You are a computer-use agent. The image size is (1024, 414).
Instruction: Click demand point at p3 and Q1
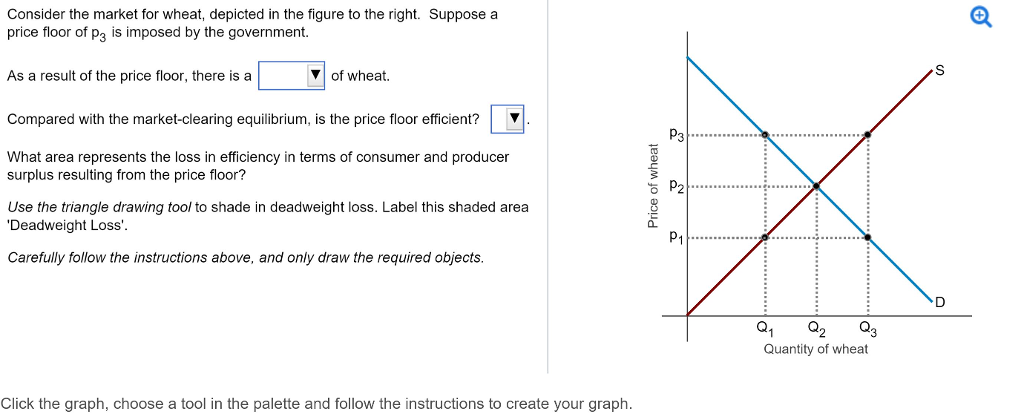point(765,135)
